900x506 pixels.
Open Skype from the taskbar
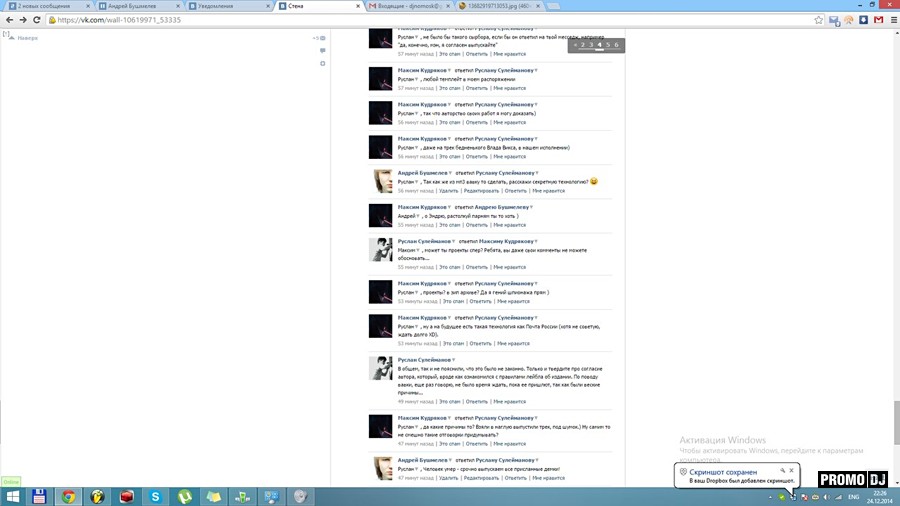156,496
